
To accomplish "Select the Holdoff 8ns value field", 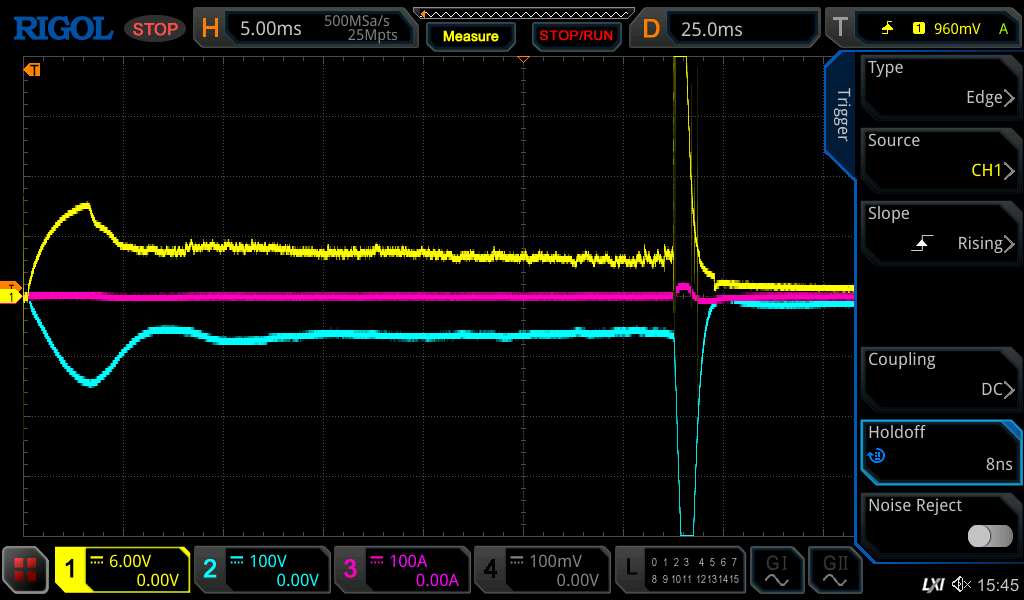I will [x=939, y=449].
